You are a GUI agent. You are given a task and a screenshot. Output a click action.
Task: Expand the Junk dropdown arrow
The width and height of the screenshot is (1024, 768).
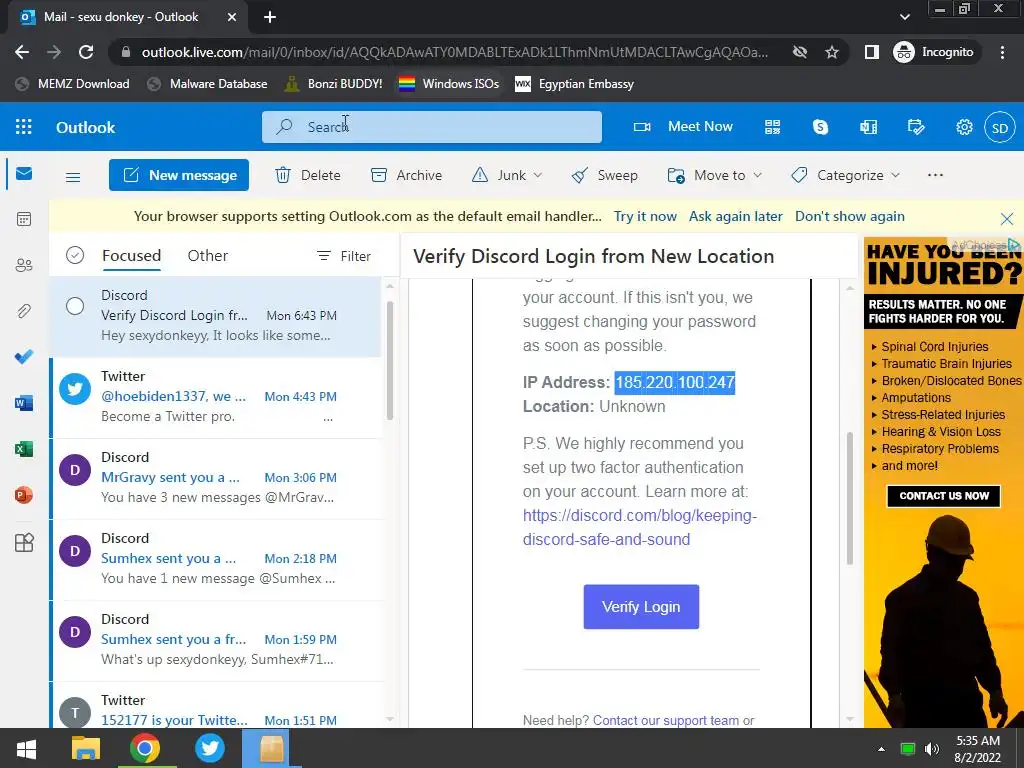pyautogui.click(x=537, y=175)
